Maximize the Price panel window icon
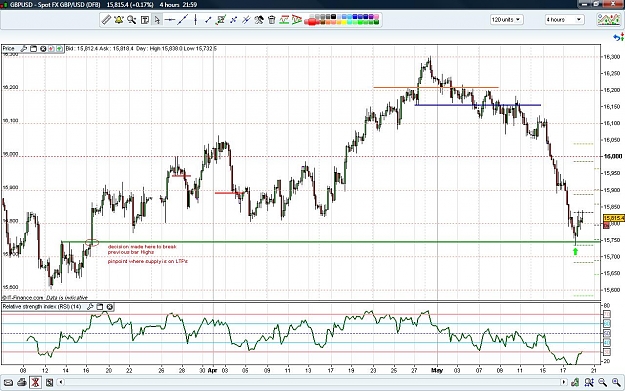 pos(33,49)
